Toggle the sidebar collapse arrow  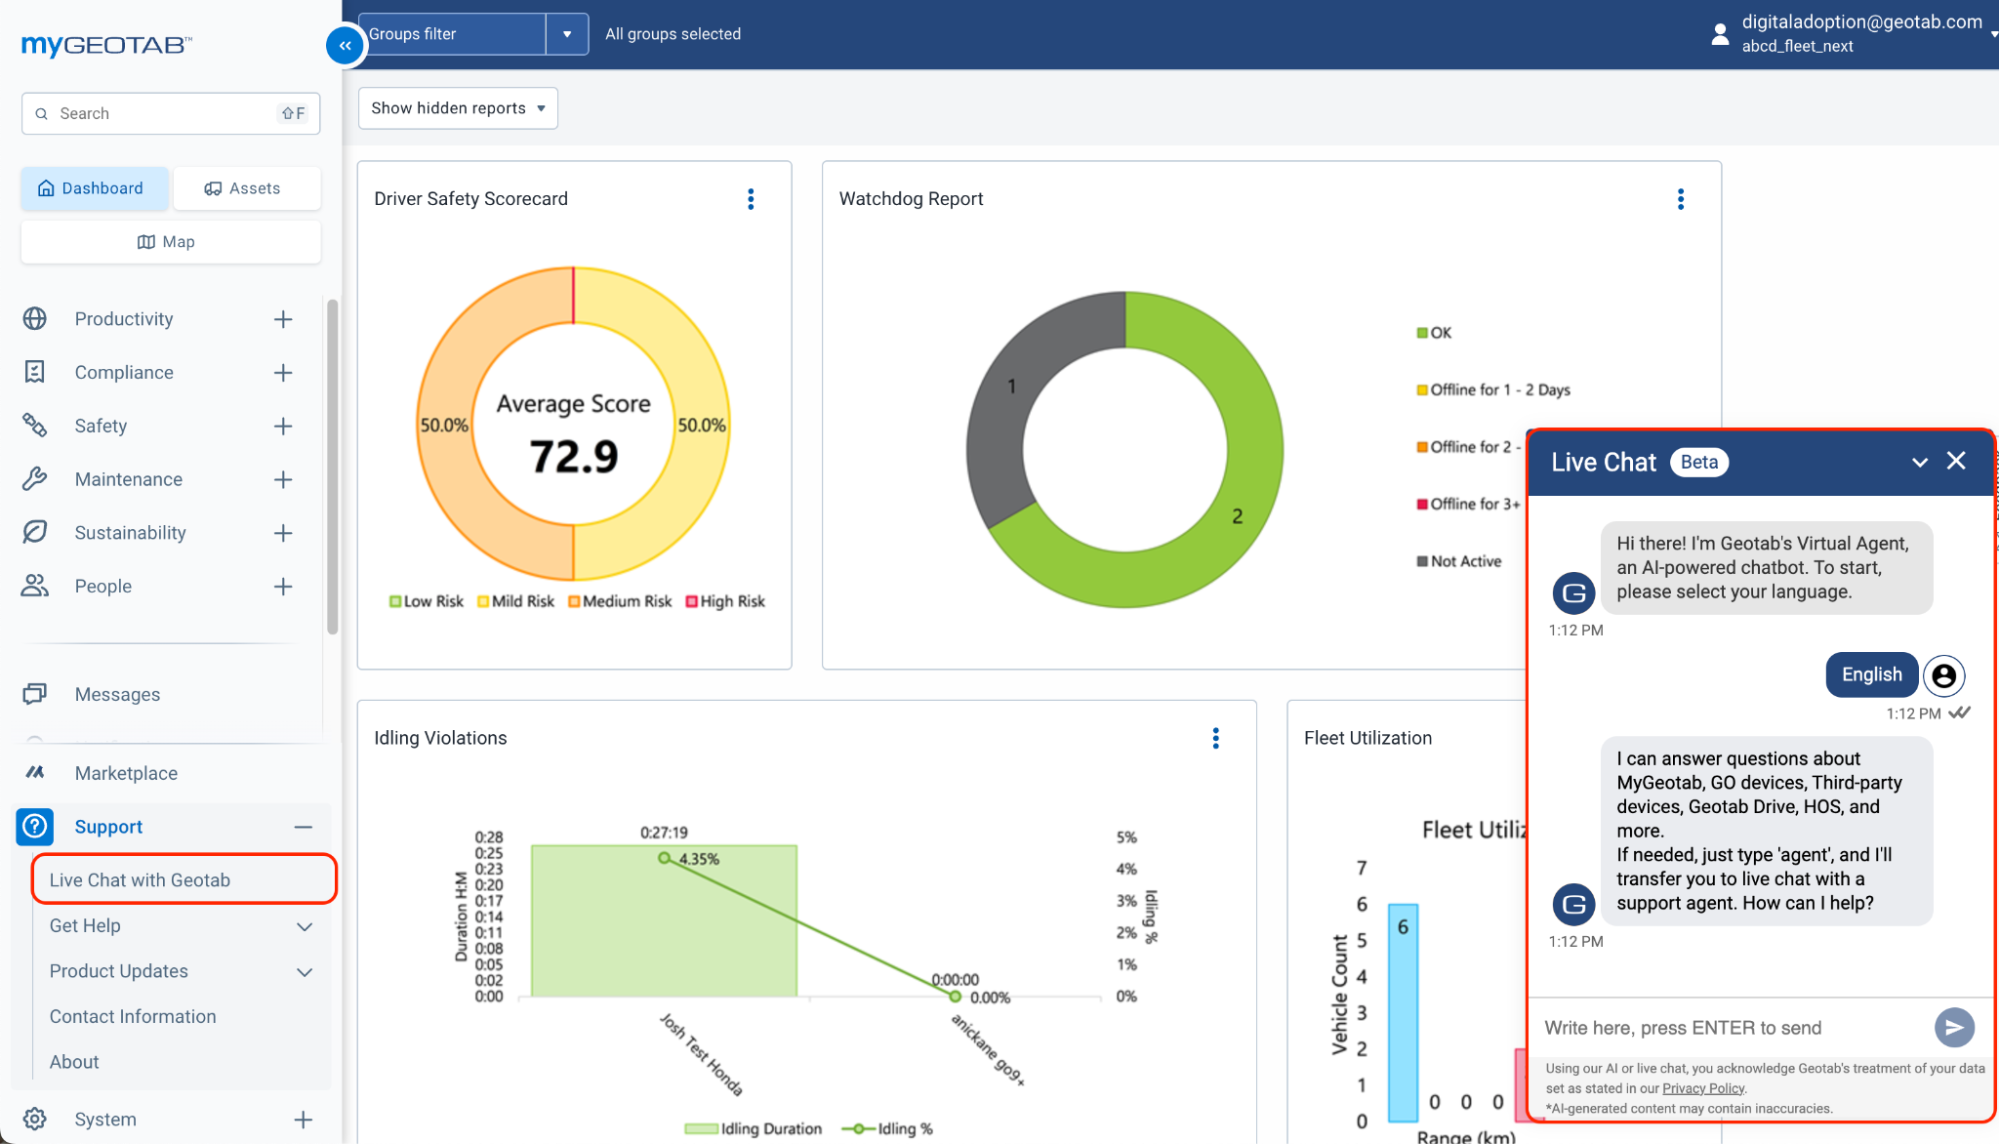click(343, 43)
